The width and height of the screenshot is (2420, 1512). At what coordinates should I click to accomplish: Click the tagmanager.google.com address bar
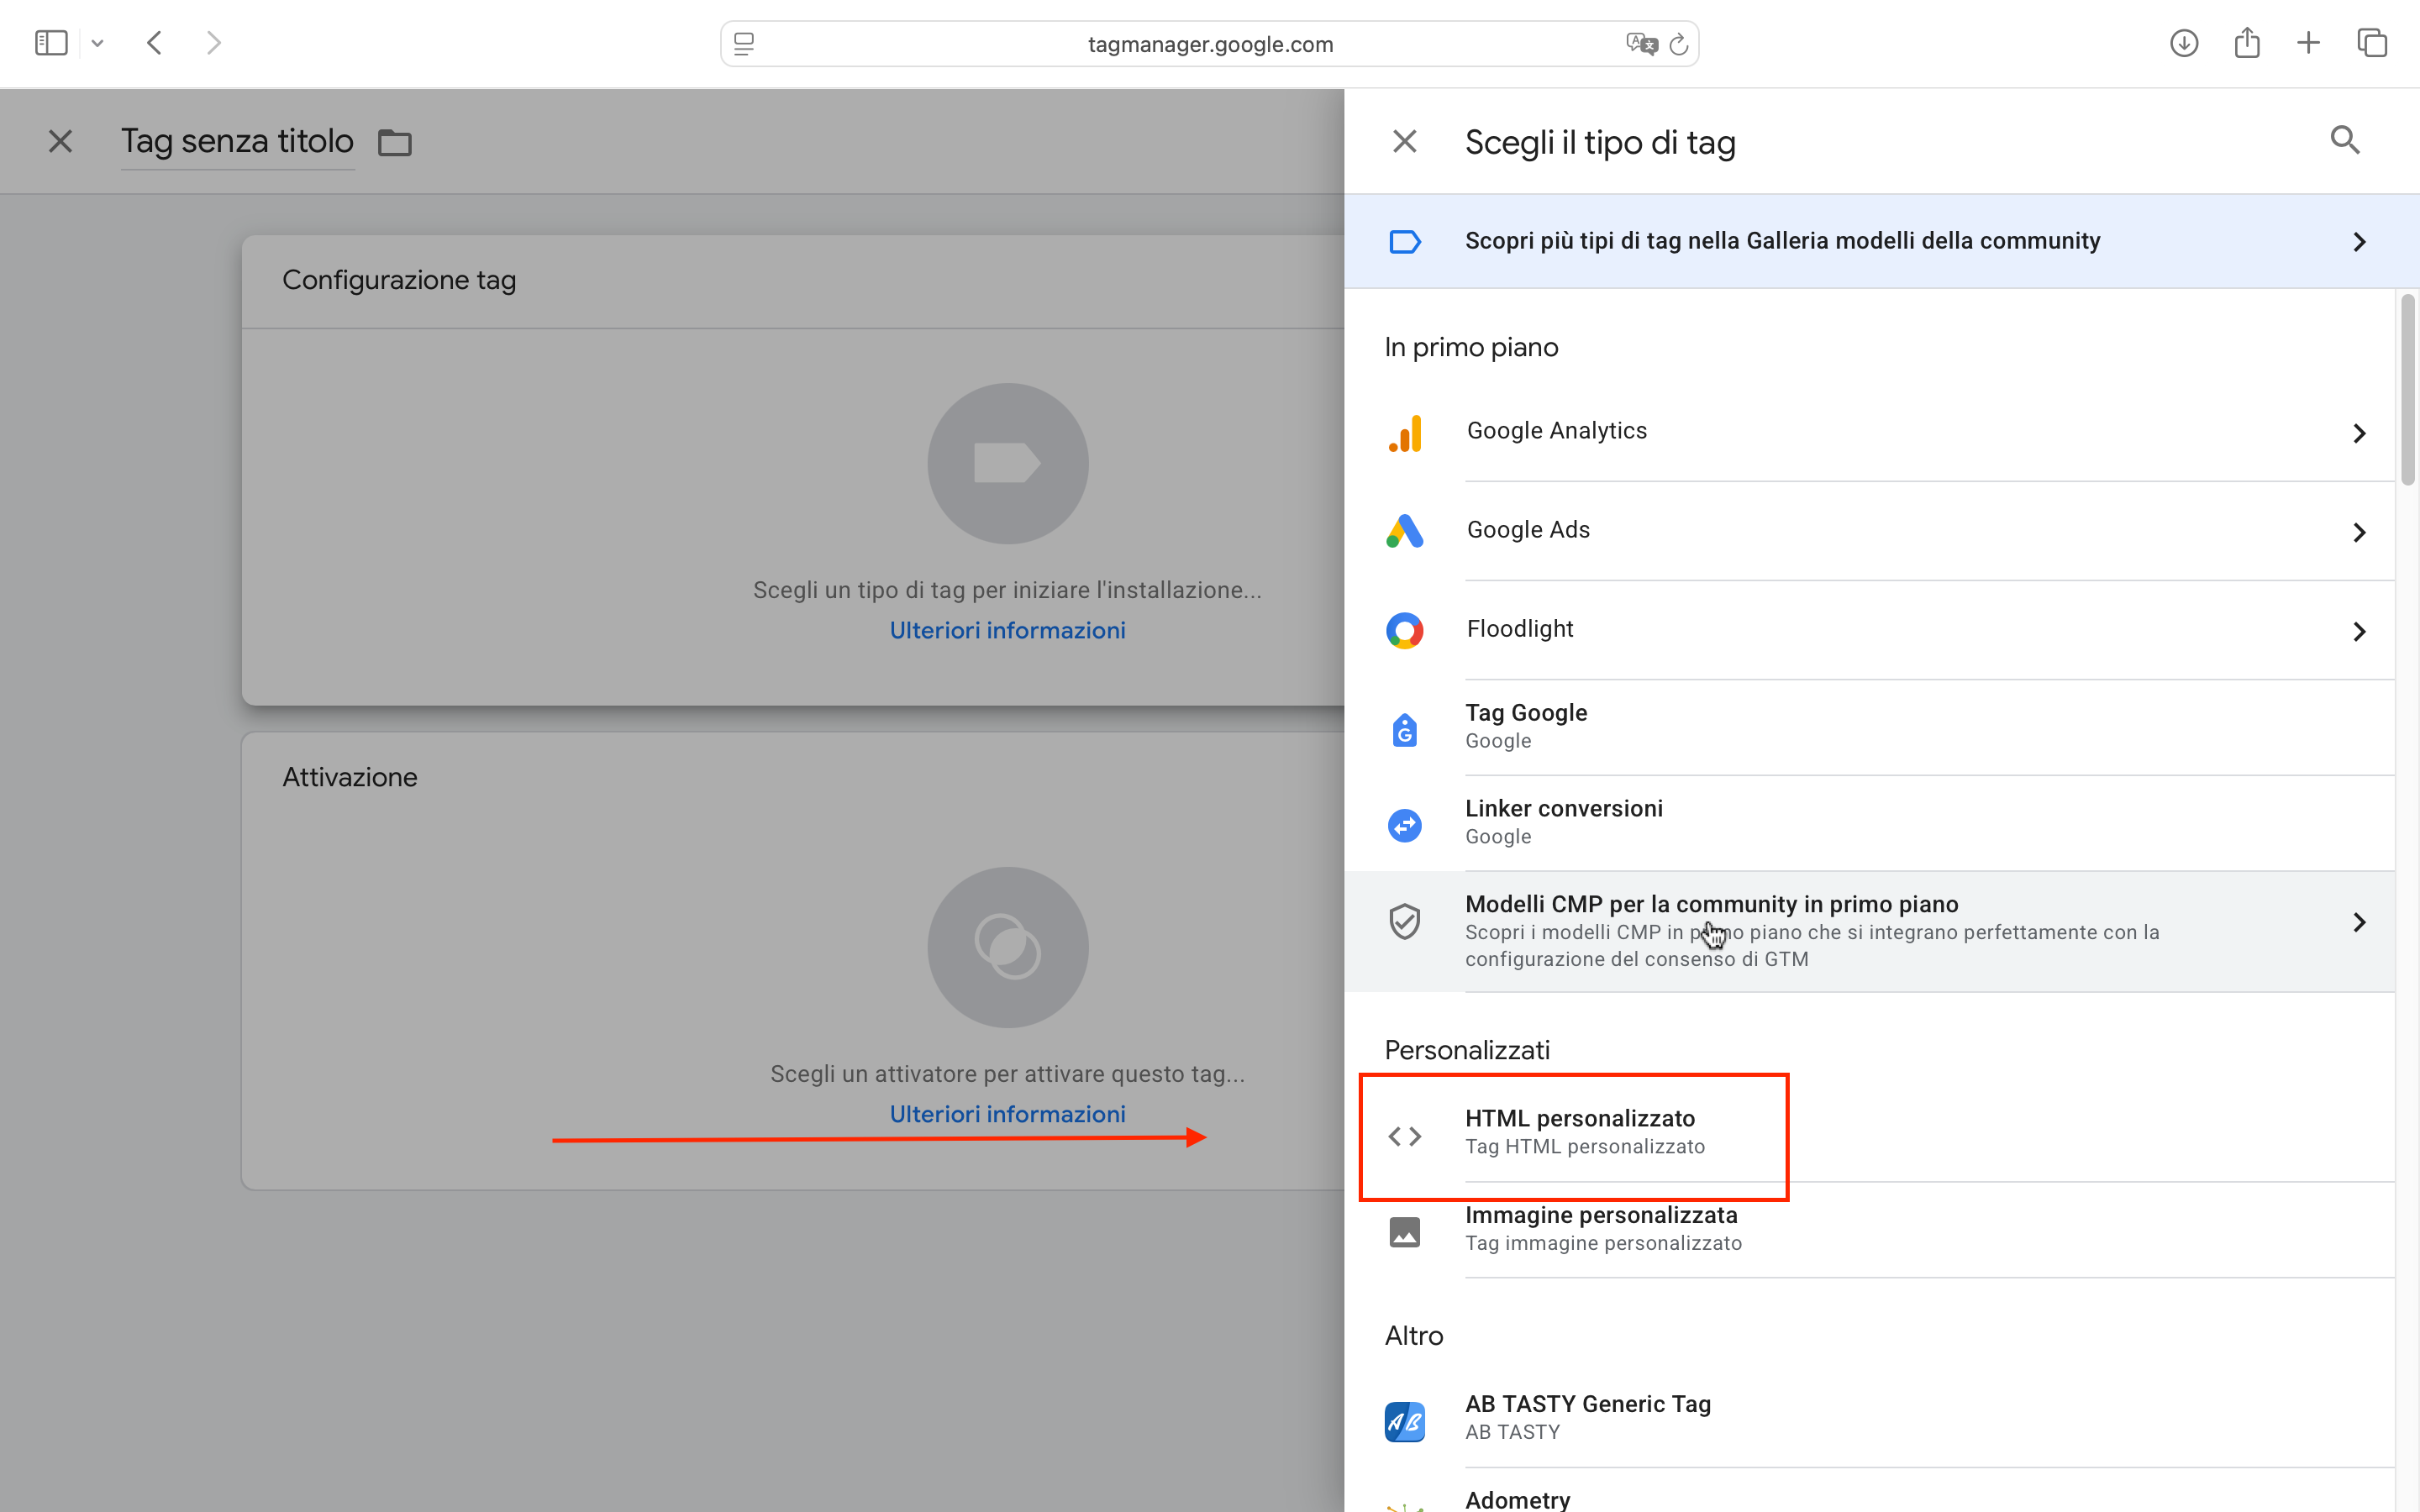pyautogui.click(x=1209, y=44)
